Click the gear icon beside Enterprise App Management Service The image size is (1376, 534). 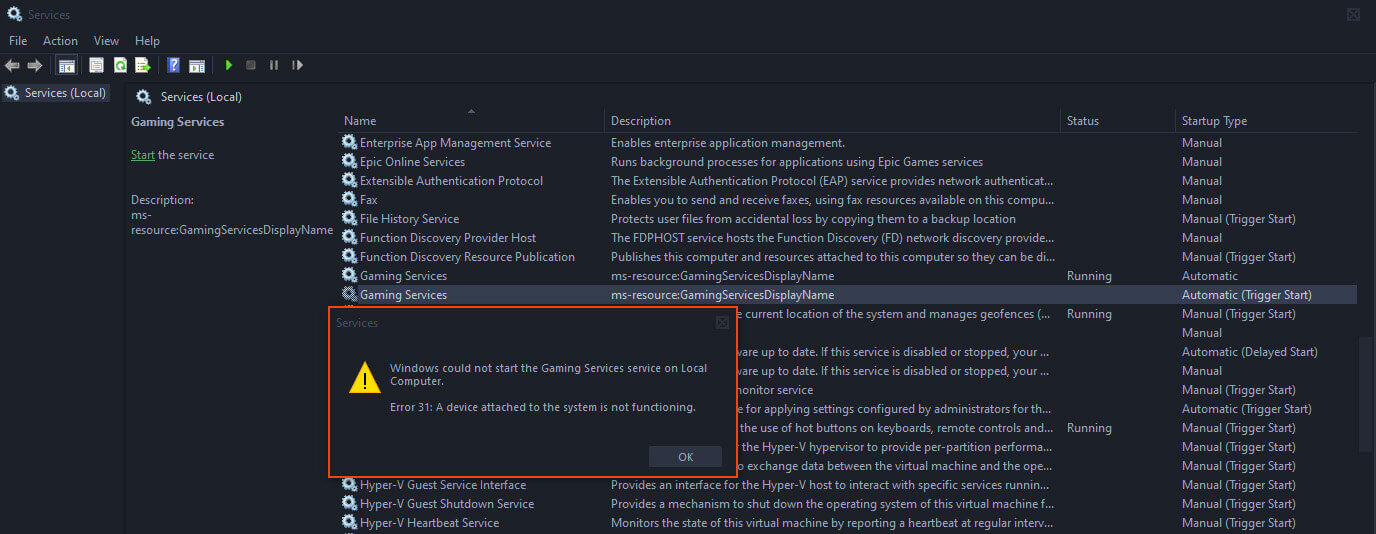click(x=349, y=143)
